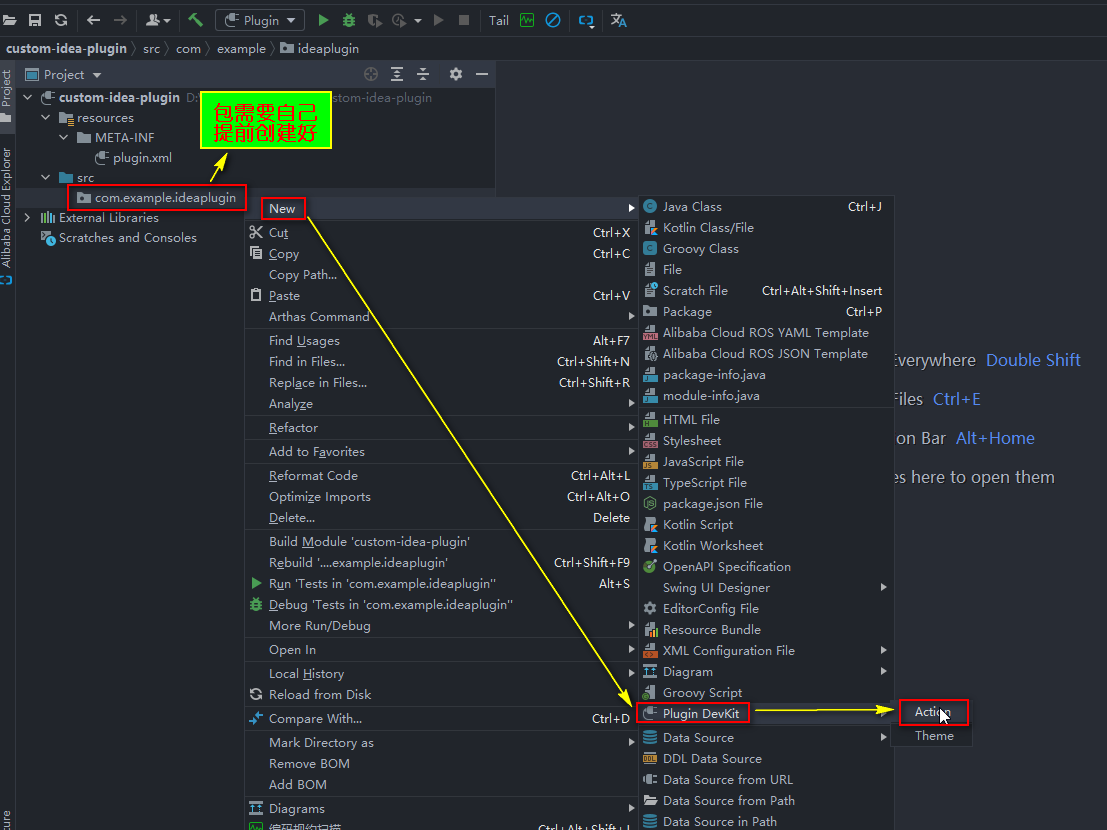1107x830 pixels.
Task: Choose DDL Data Source entry
Action: click(766, 759)
